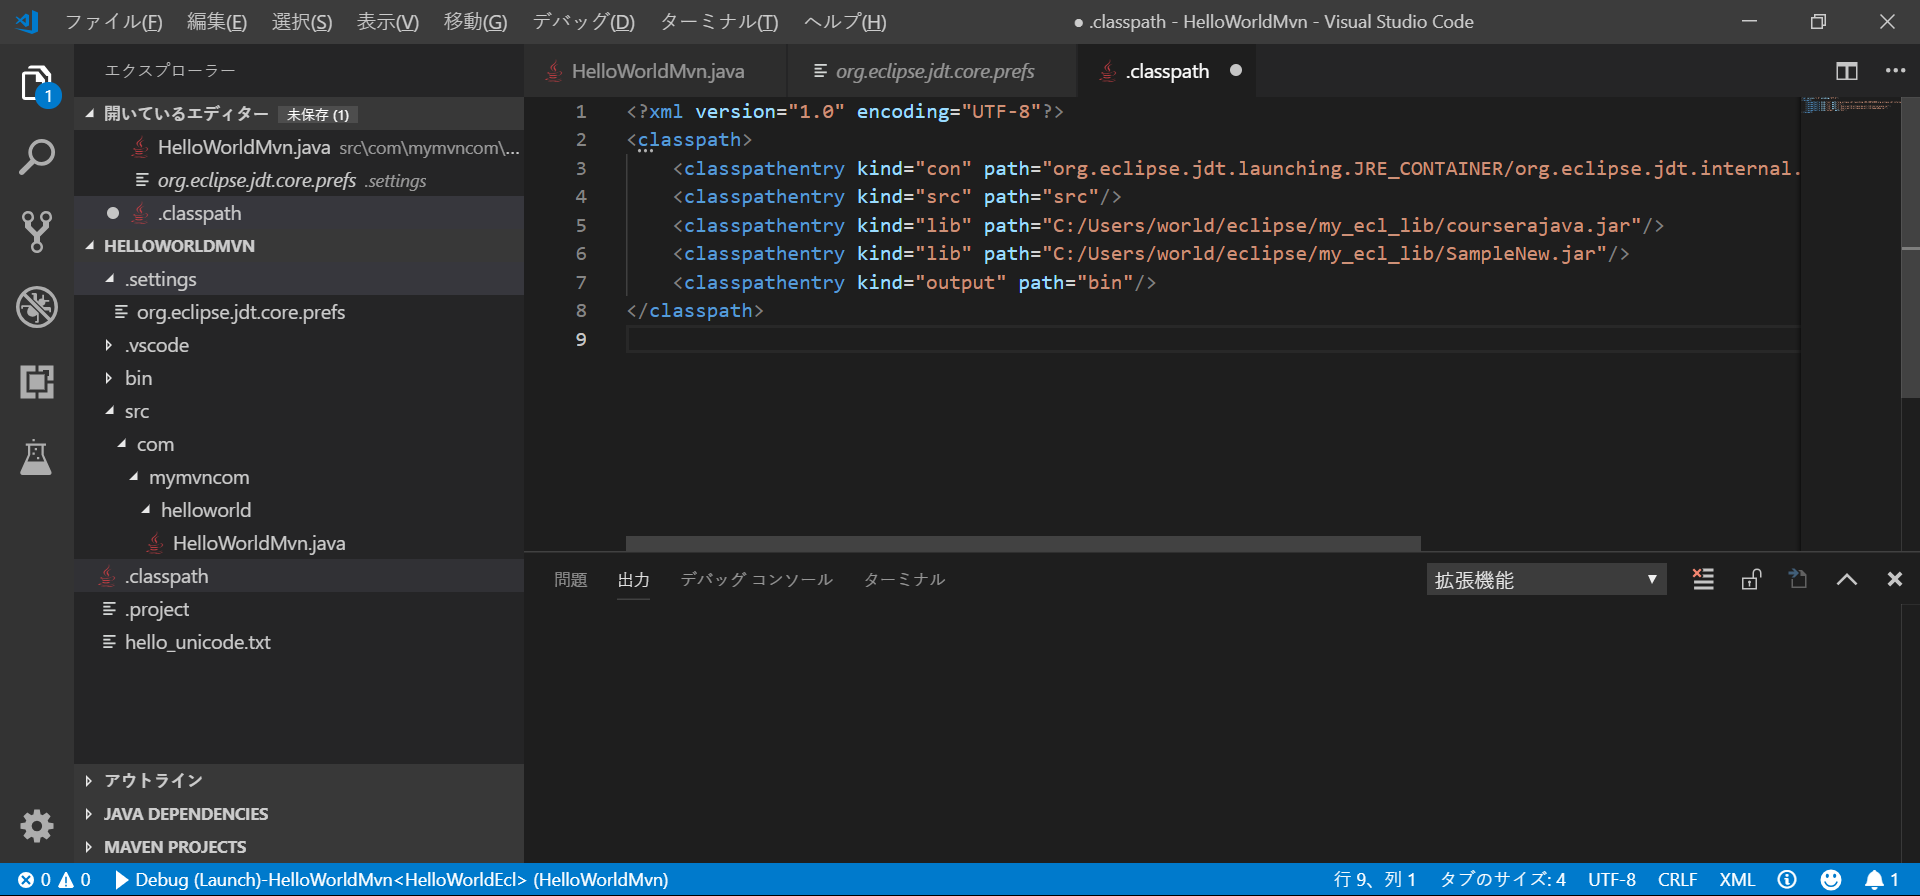Open the Test flask icon view
The image size is (1920, 896).
(x=37, y=457)
